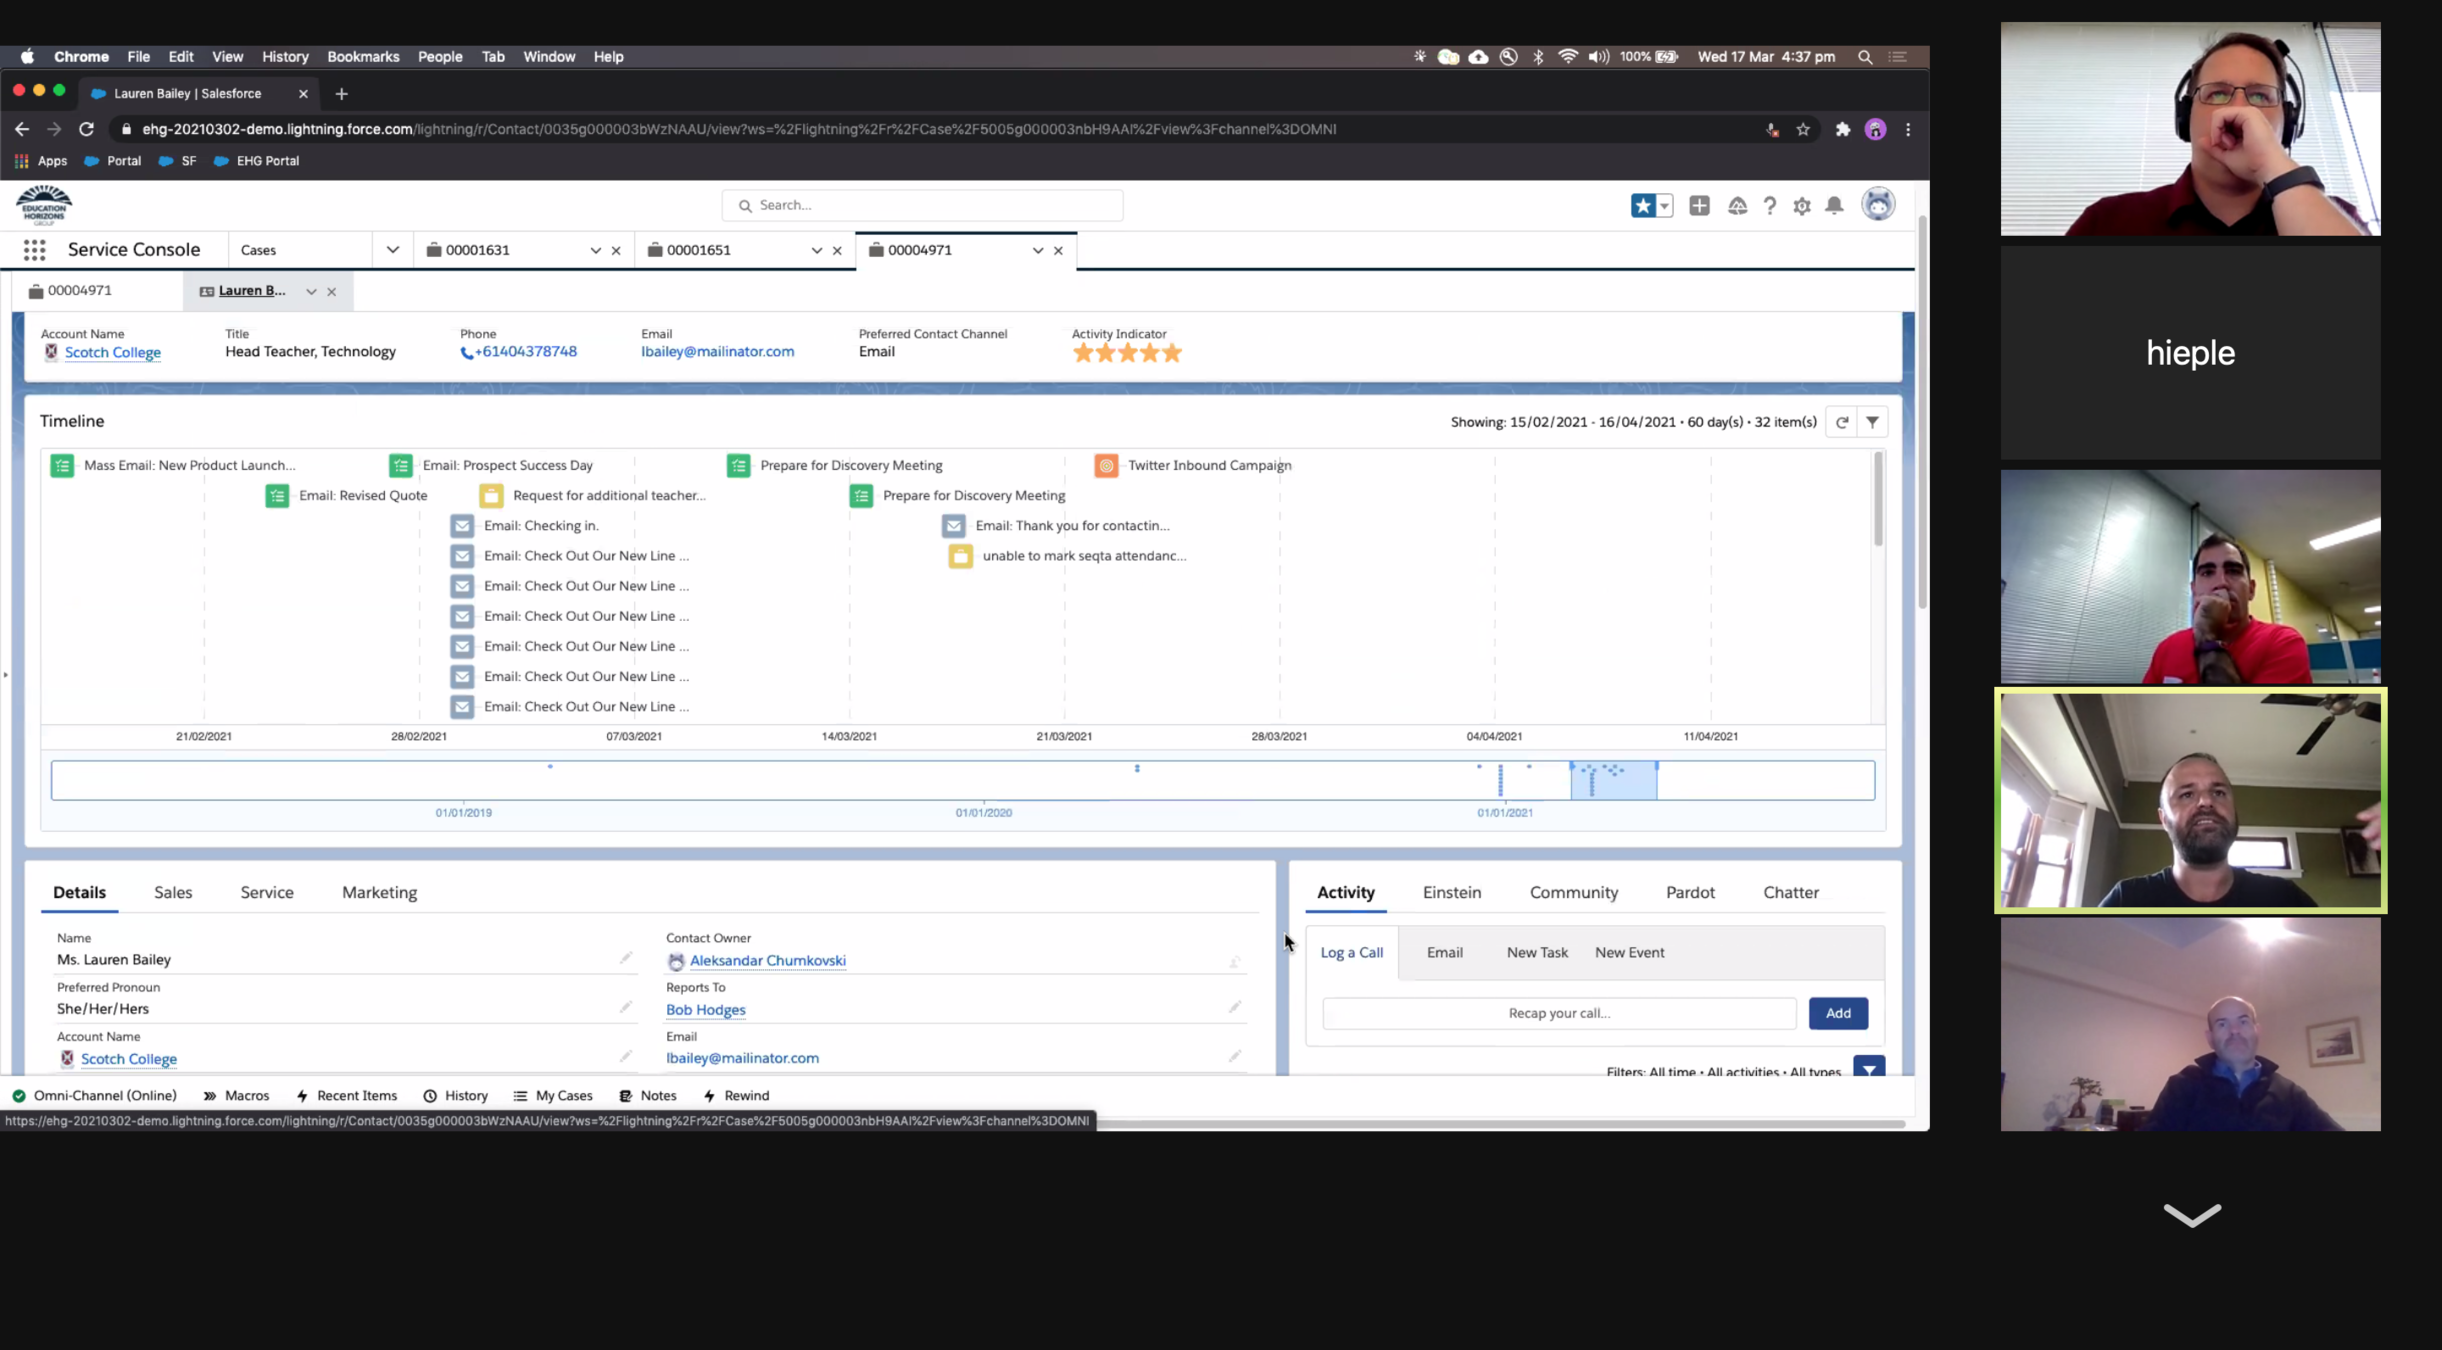Click the highlighted timeline range slider
2442x1350 pixels.
click(x=1612, y=781)
